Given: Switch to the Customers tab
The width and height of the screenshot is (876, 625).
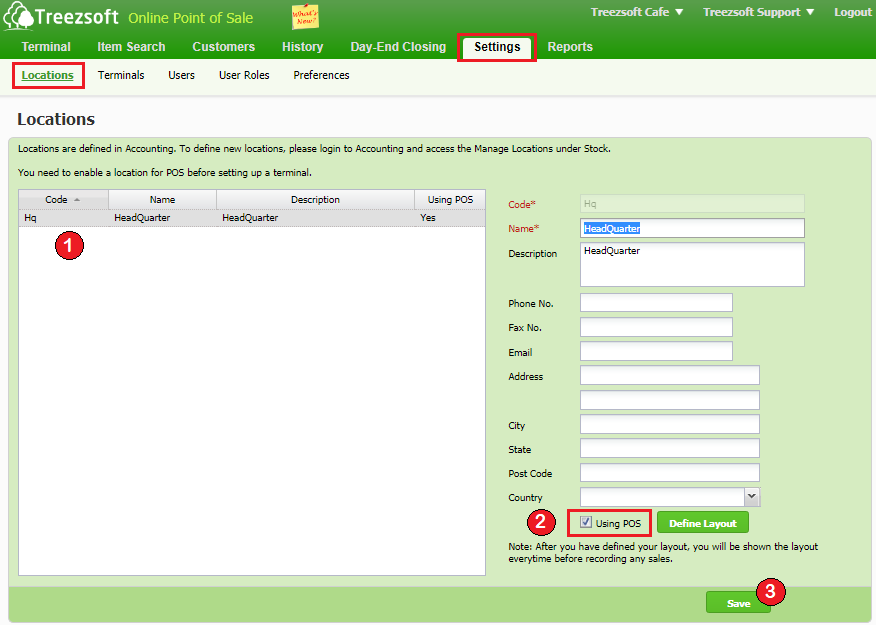Looking at the screenshot, I should [x=223, y=47].
